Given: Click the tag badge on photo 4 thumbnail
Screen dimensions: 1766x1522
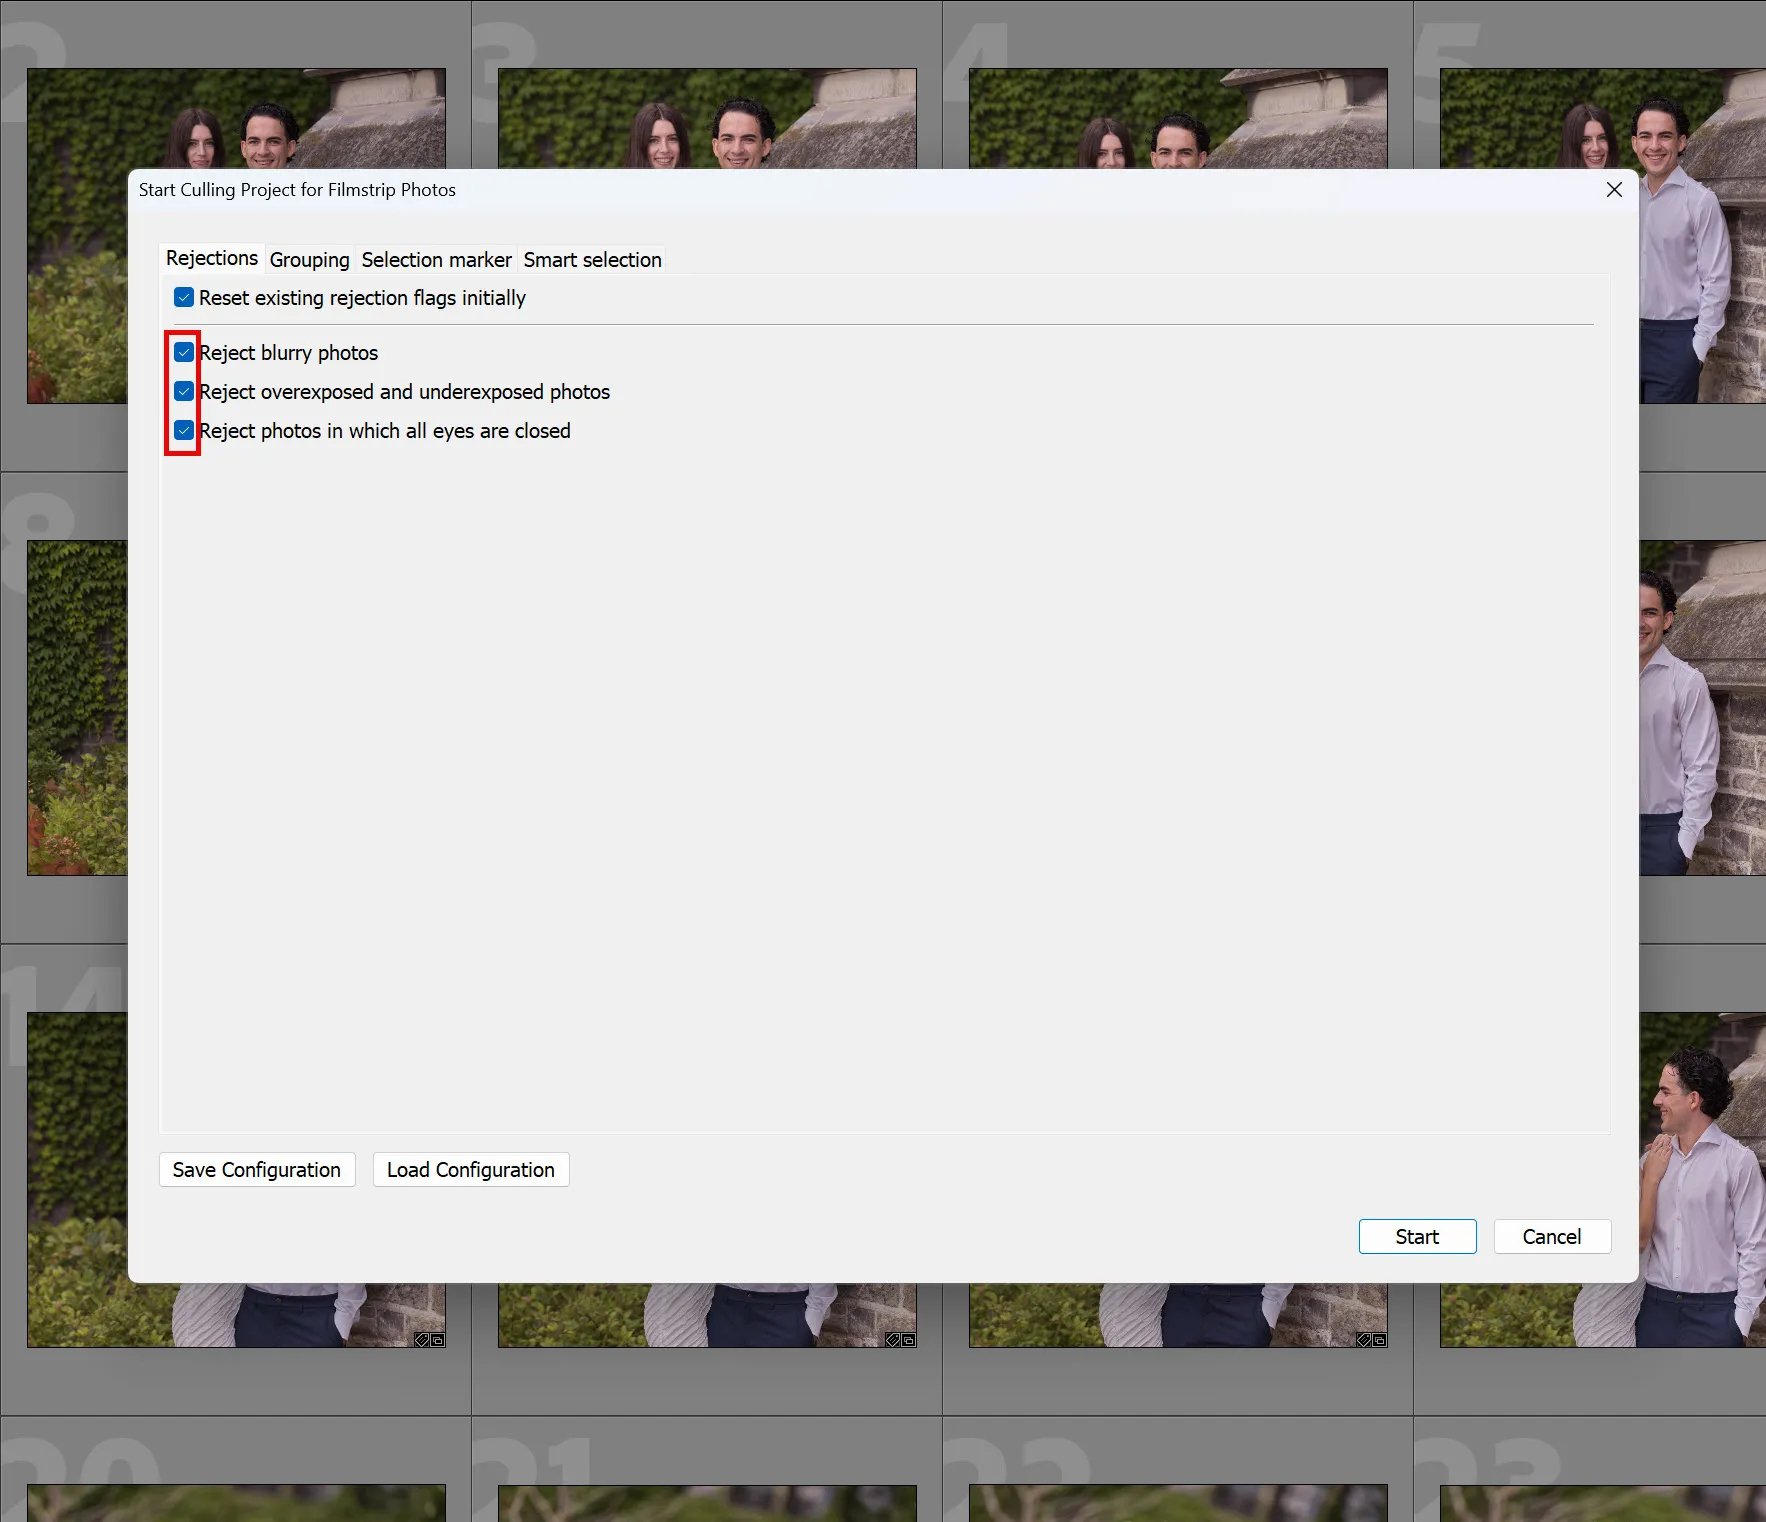Looking at the screenshot, I should click(x=1364, y=1340).
